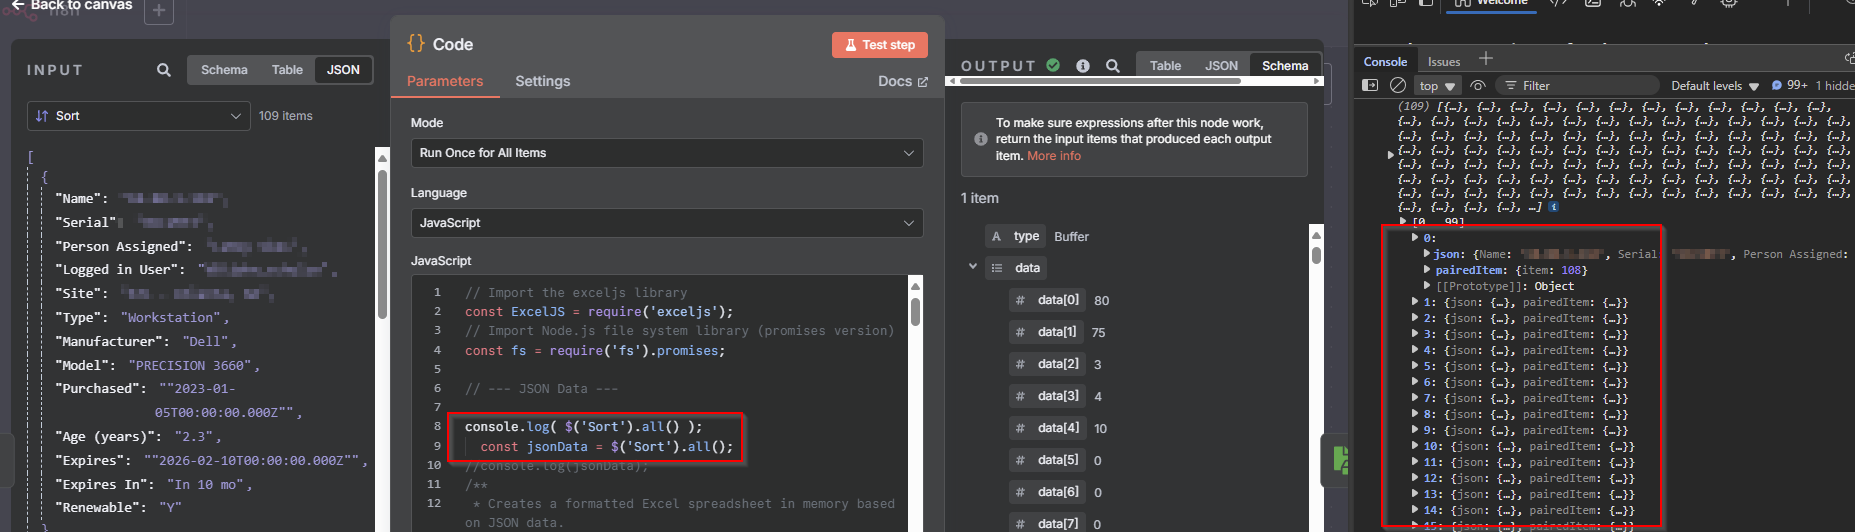Click the "Workstation" type value
The width and height of the screenshot is (1855, 532).
172,318
